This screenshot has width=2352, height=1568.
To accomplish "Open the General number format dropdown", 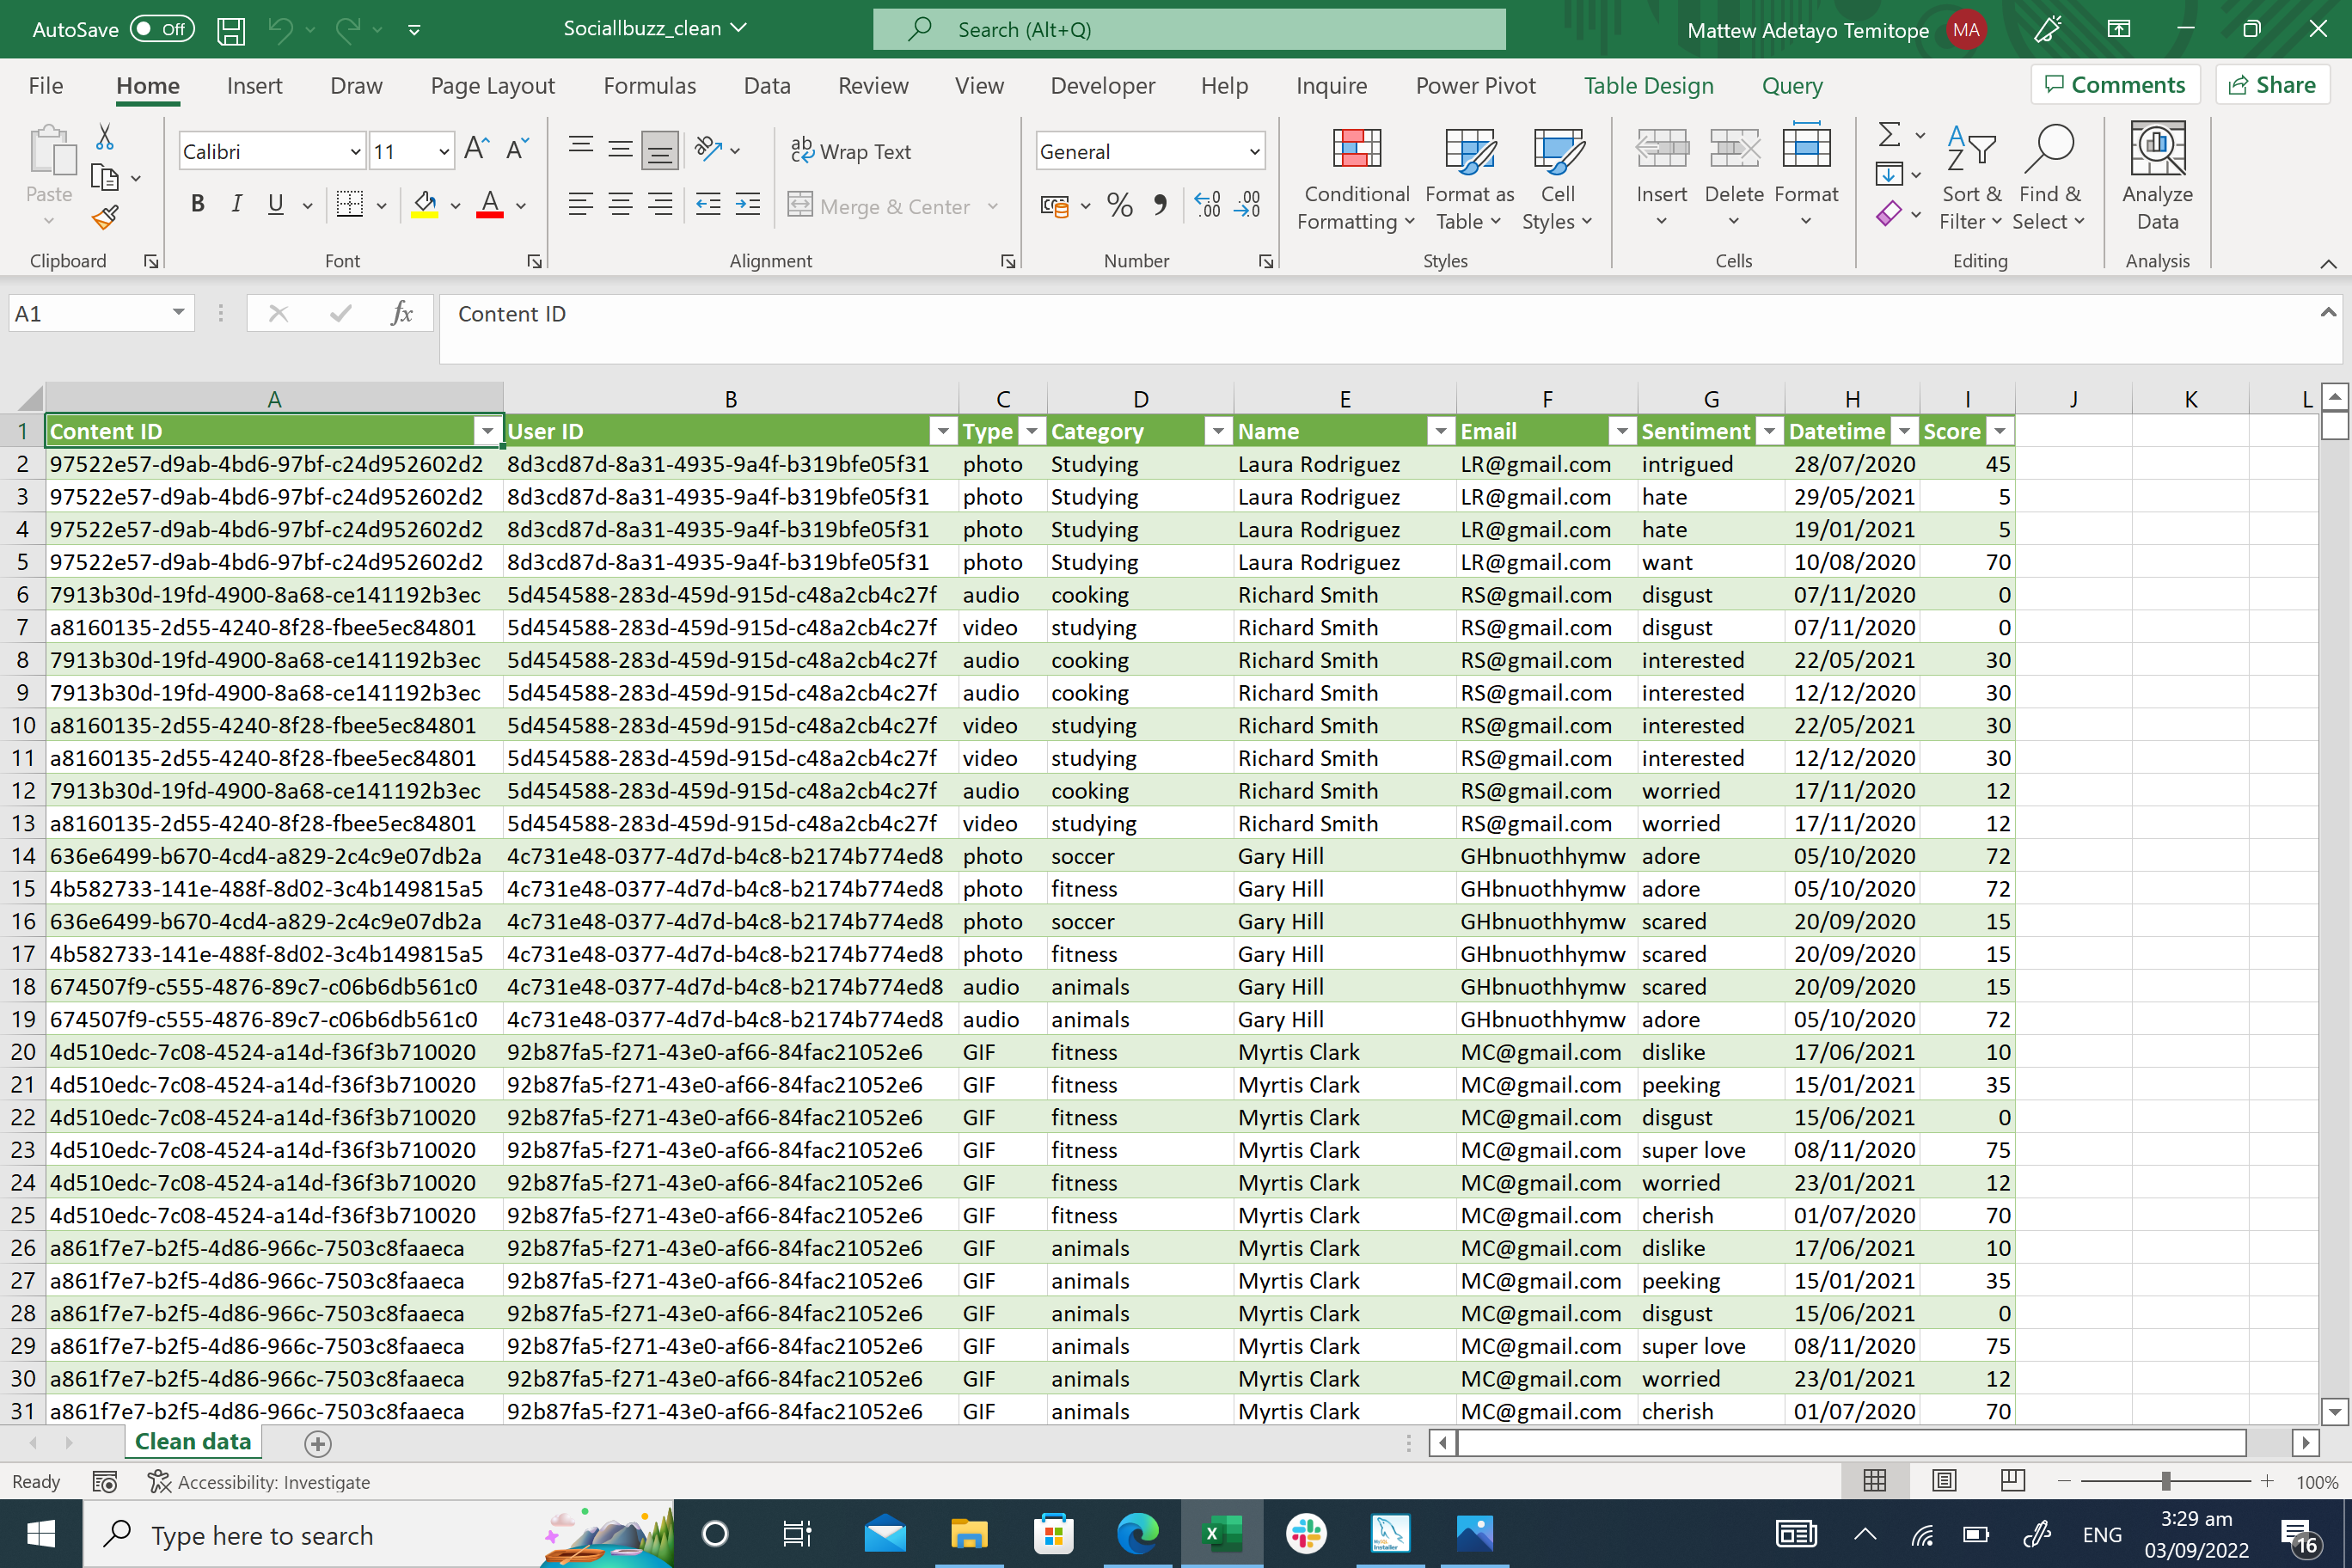I will click(1254, 152).
